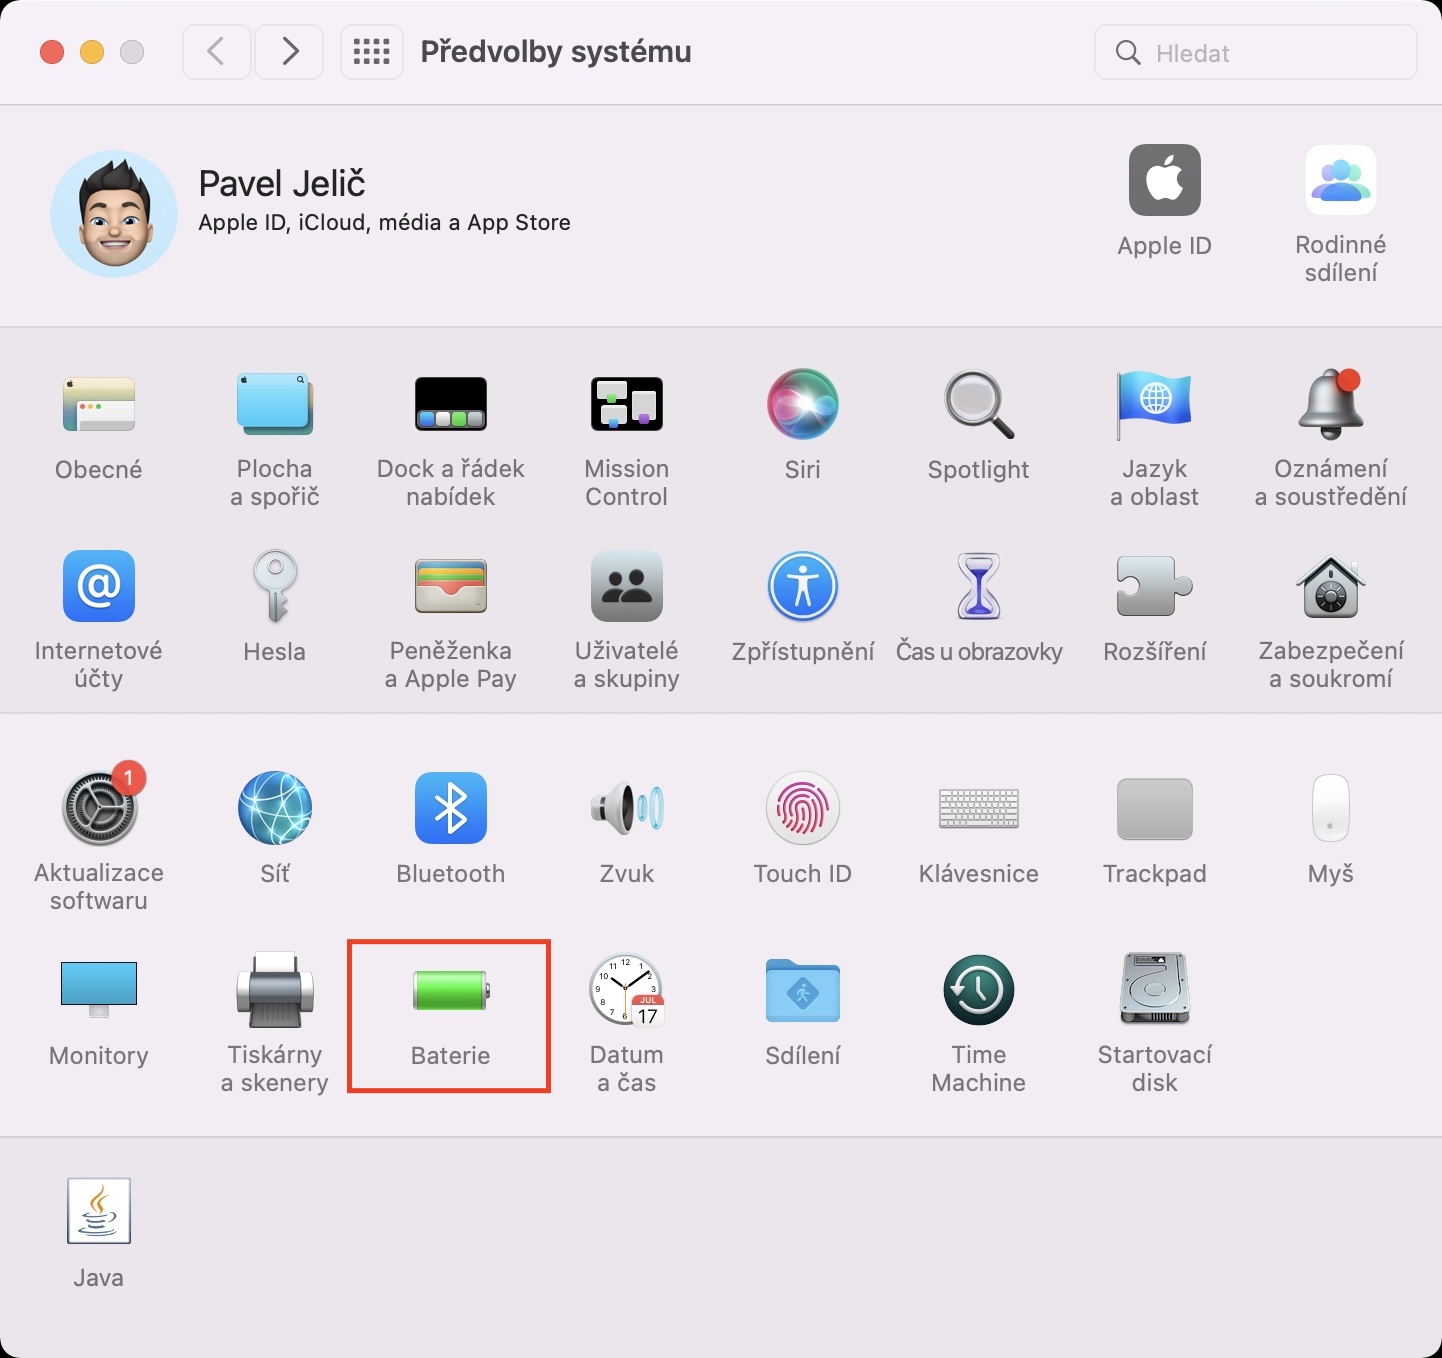Open Internetové účty preferences
Screen dimensions: 1442x1358
click(x=98, y=586)
